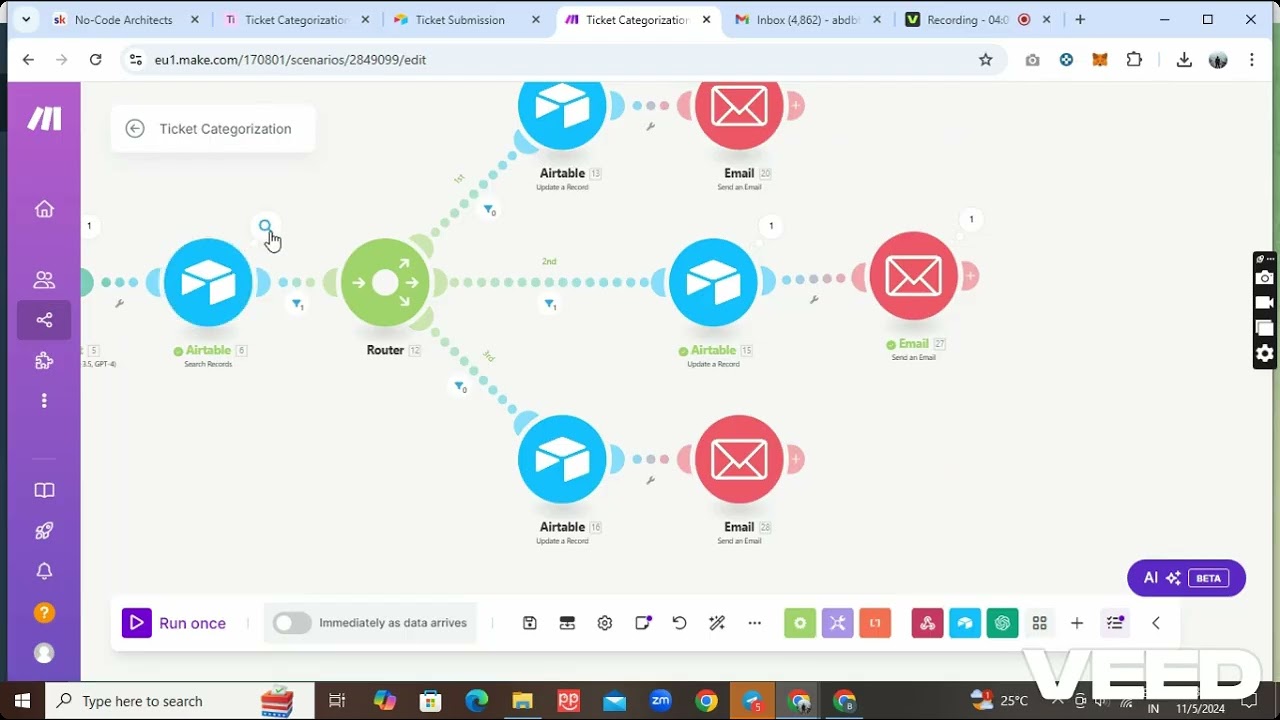The width and height of the screenshot is (1280, 720).
Task: Open the orange Help question icon
Action: (44, 612)
